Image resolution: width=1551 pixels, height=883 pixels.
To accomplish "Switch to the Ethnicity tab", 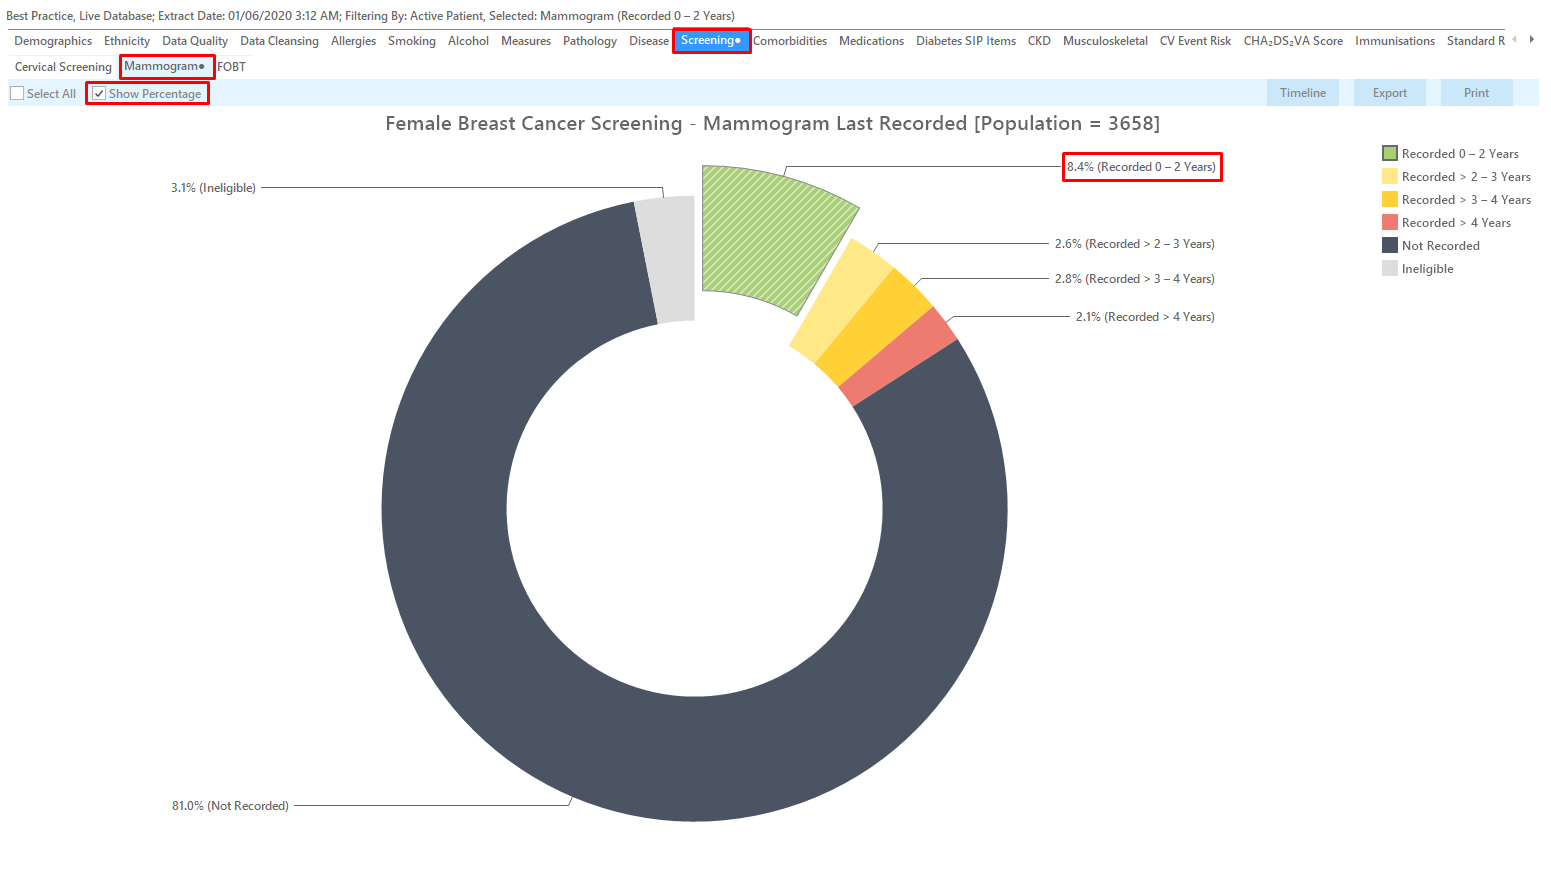I will tap(127, 41).
